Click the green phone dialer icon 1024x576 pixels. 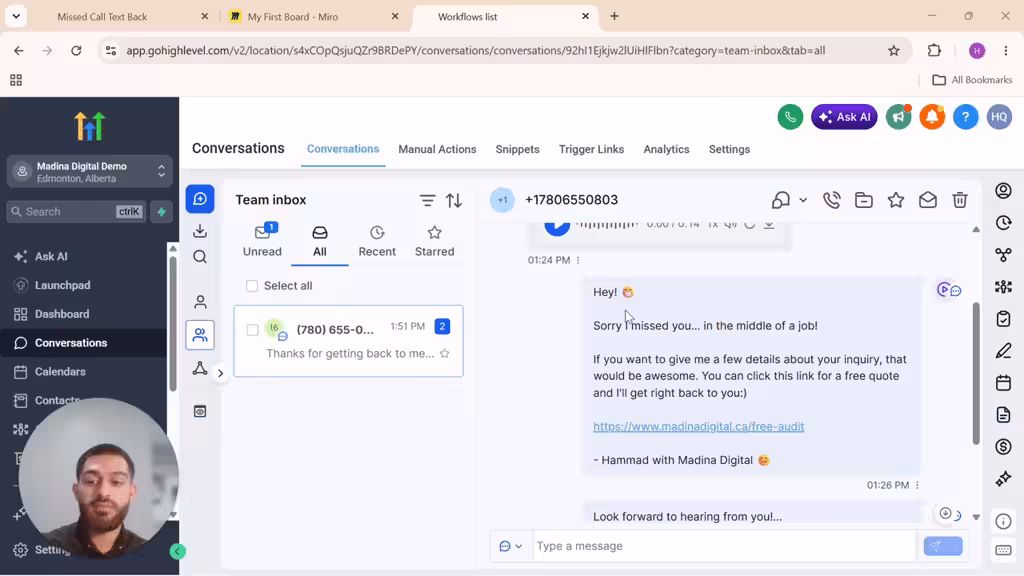point(790,117)
